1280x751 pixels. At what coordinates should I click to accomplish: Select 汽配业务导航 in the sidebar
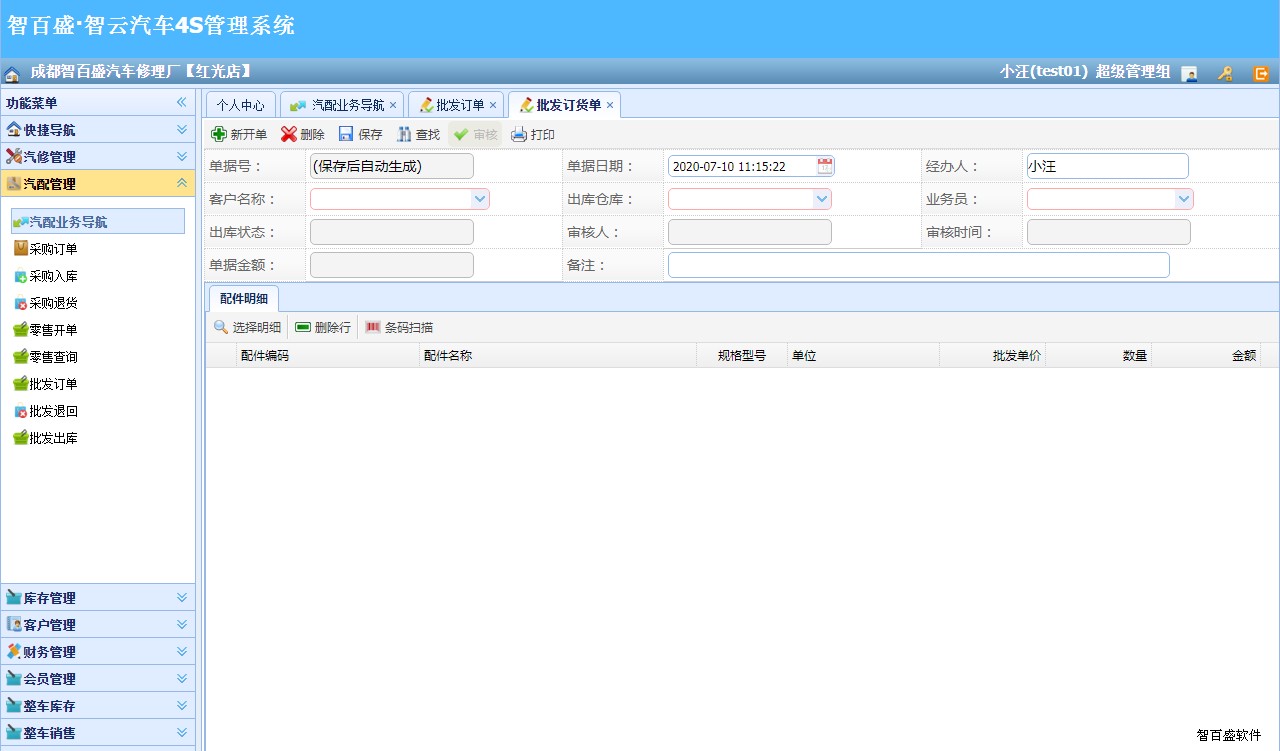point(98,221)
